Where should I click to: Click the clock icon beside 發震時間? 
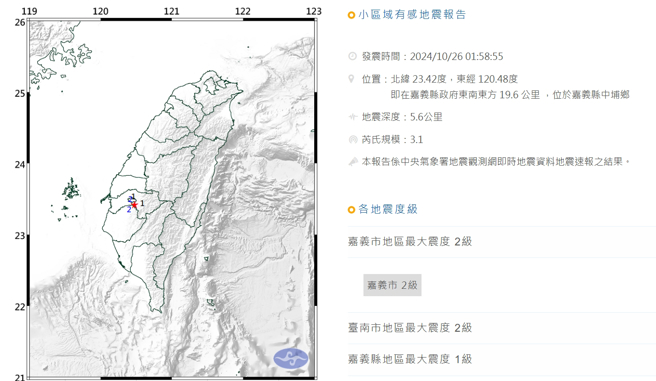coord(352,56)
